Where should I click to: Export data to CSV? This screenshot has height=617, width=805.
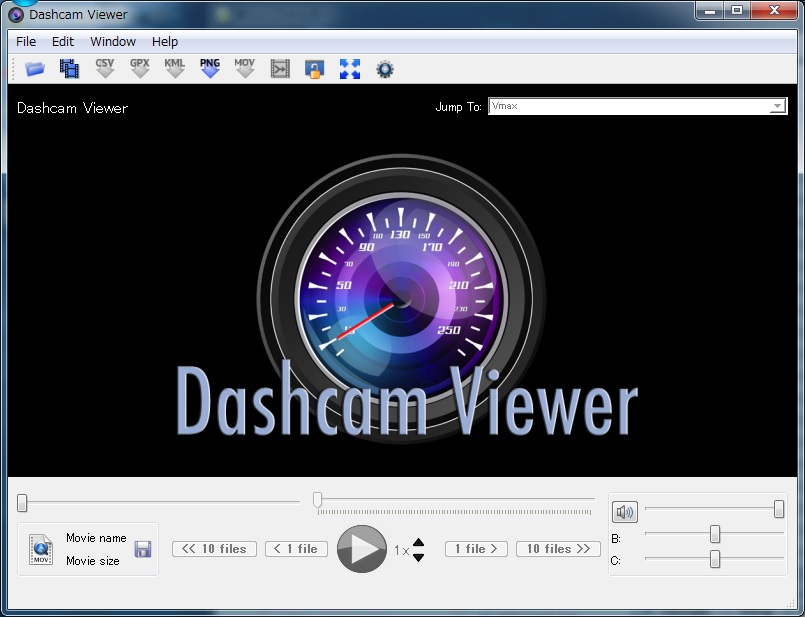[105, 68]
